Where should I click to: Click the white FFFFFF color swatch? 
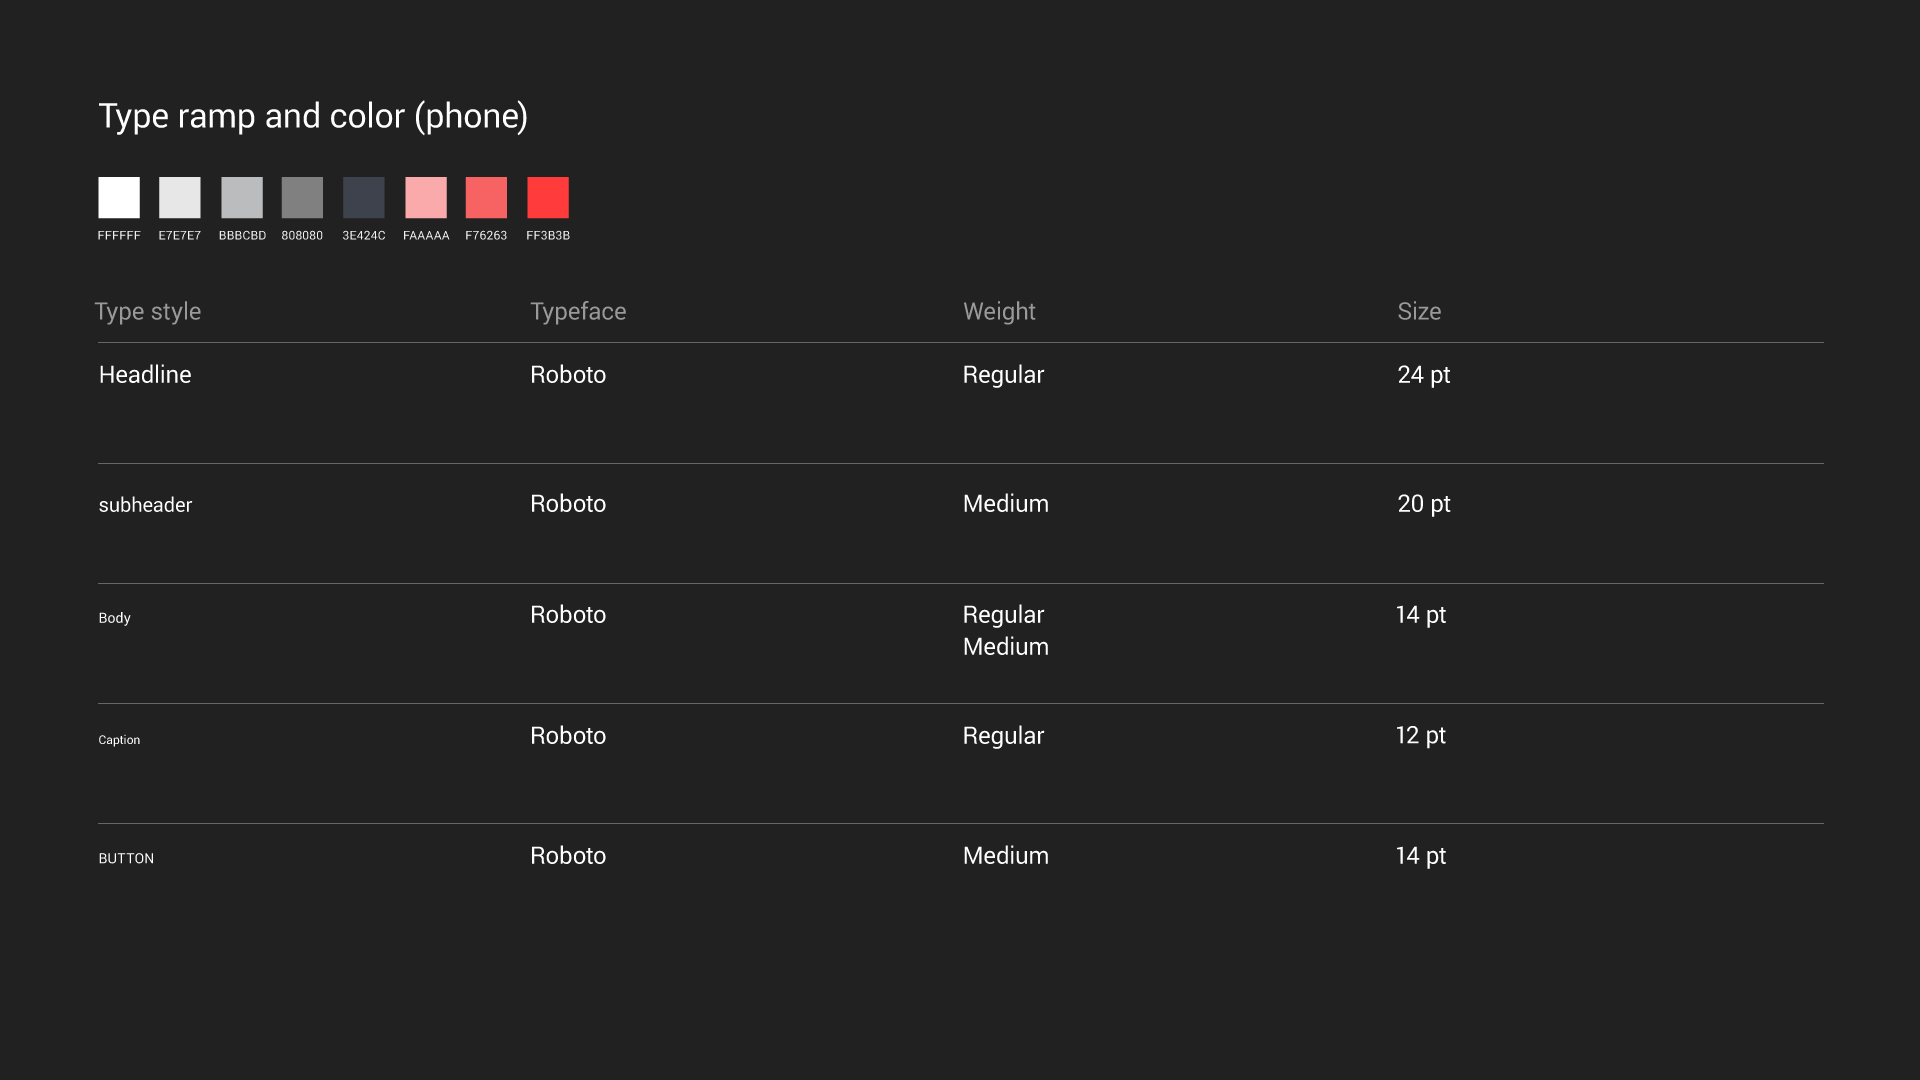(119, 198)
